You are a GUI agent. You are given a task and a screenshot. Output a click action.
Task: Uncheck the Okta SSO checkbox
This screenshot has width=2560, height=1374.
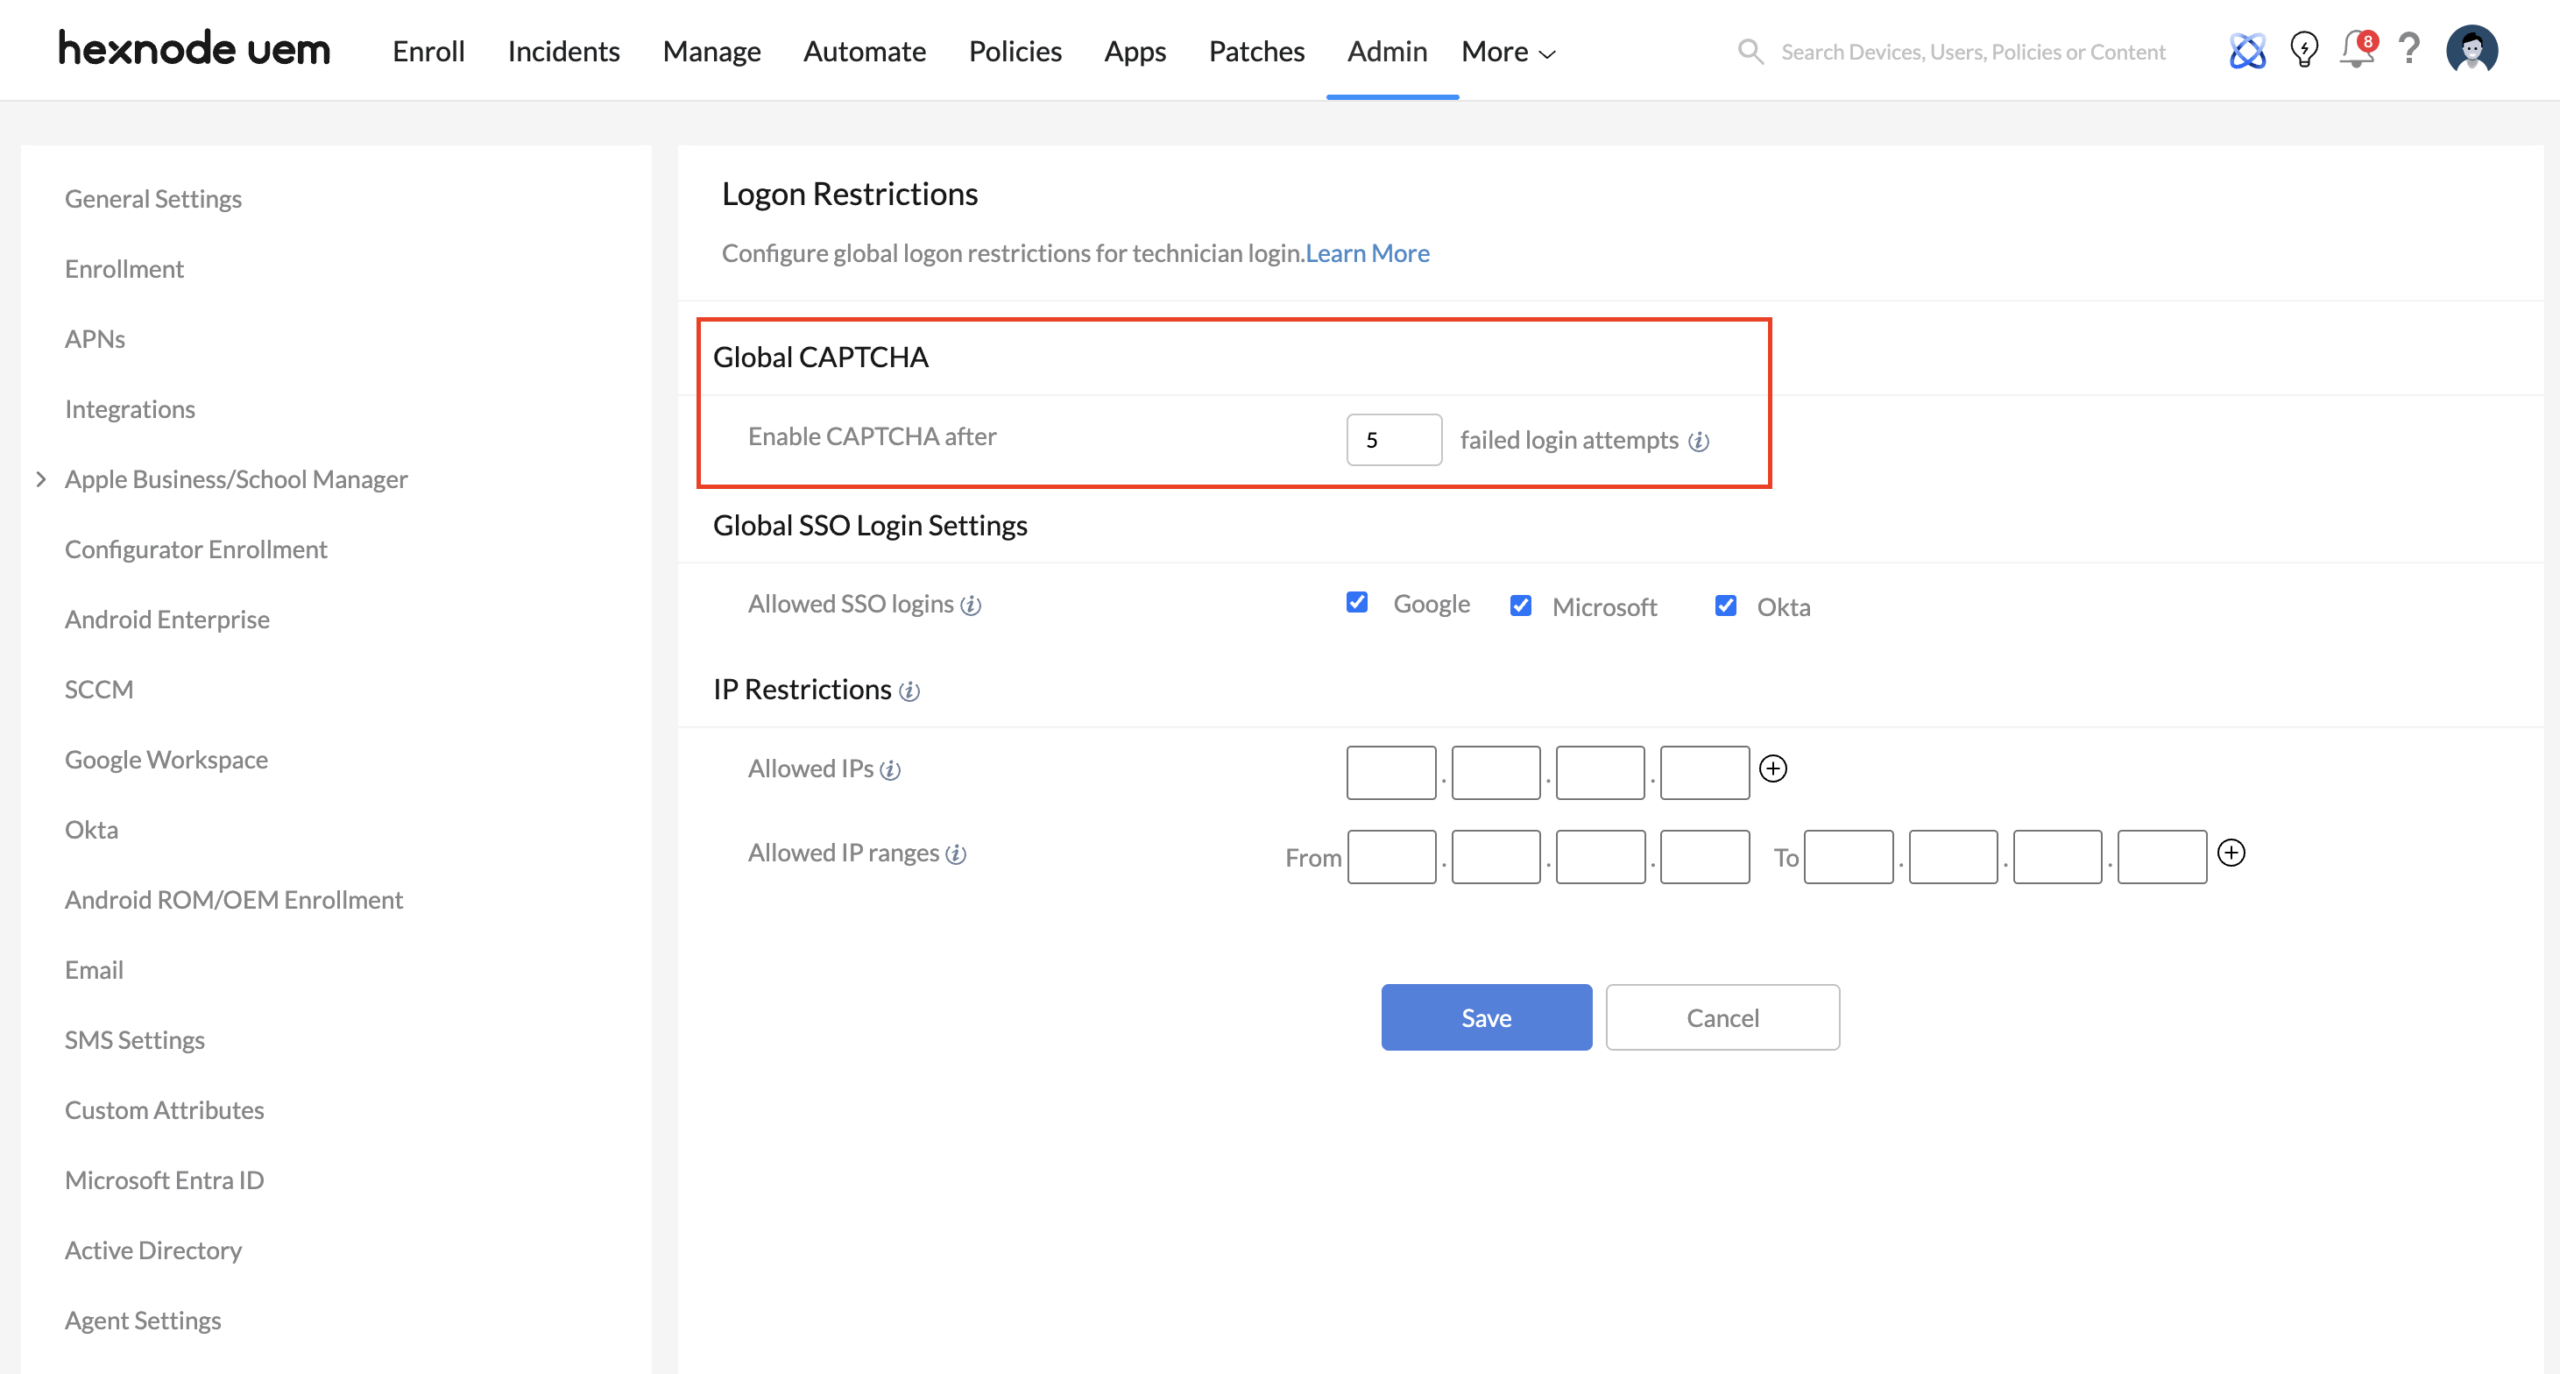pyautogui.click(x=1725, y=605)
